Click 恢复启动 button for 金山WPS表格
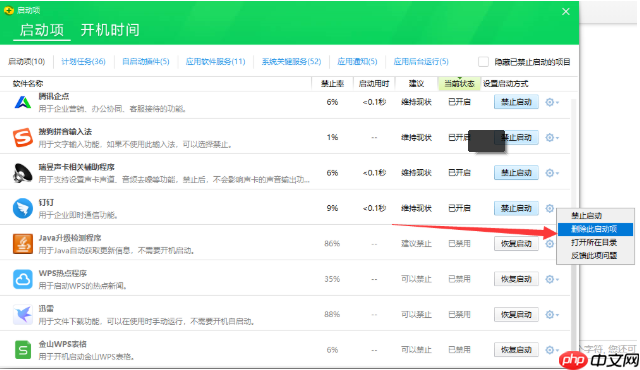This screenshot has height=370, width=640. point(516,350)
